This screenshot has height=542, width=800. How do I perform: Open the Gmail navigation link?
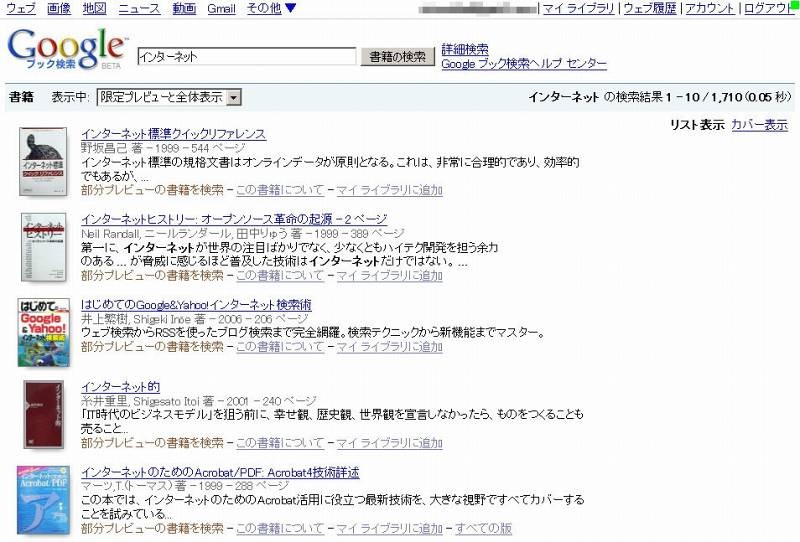[221, 8]
